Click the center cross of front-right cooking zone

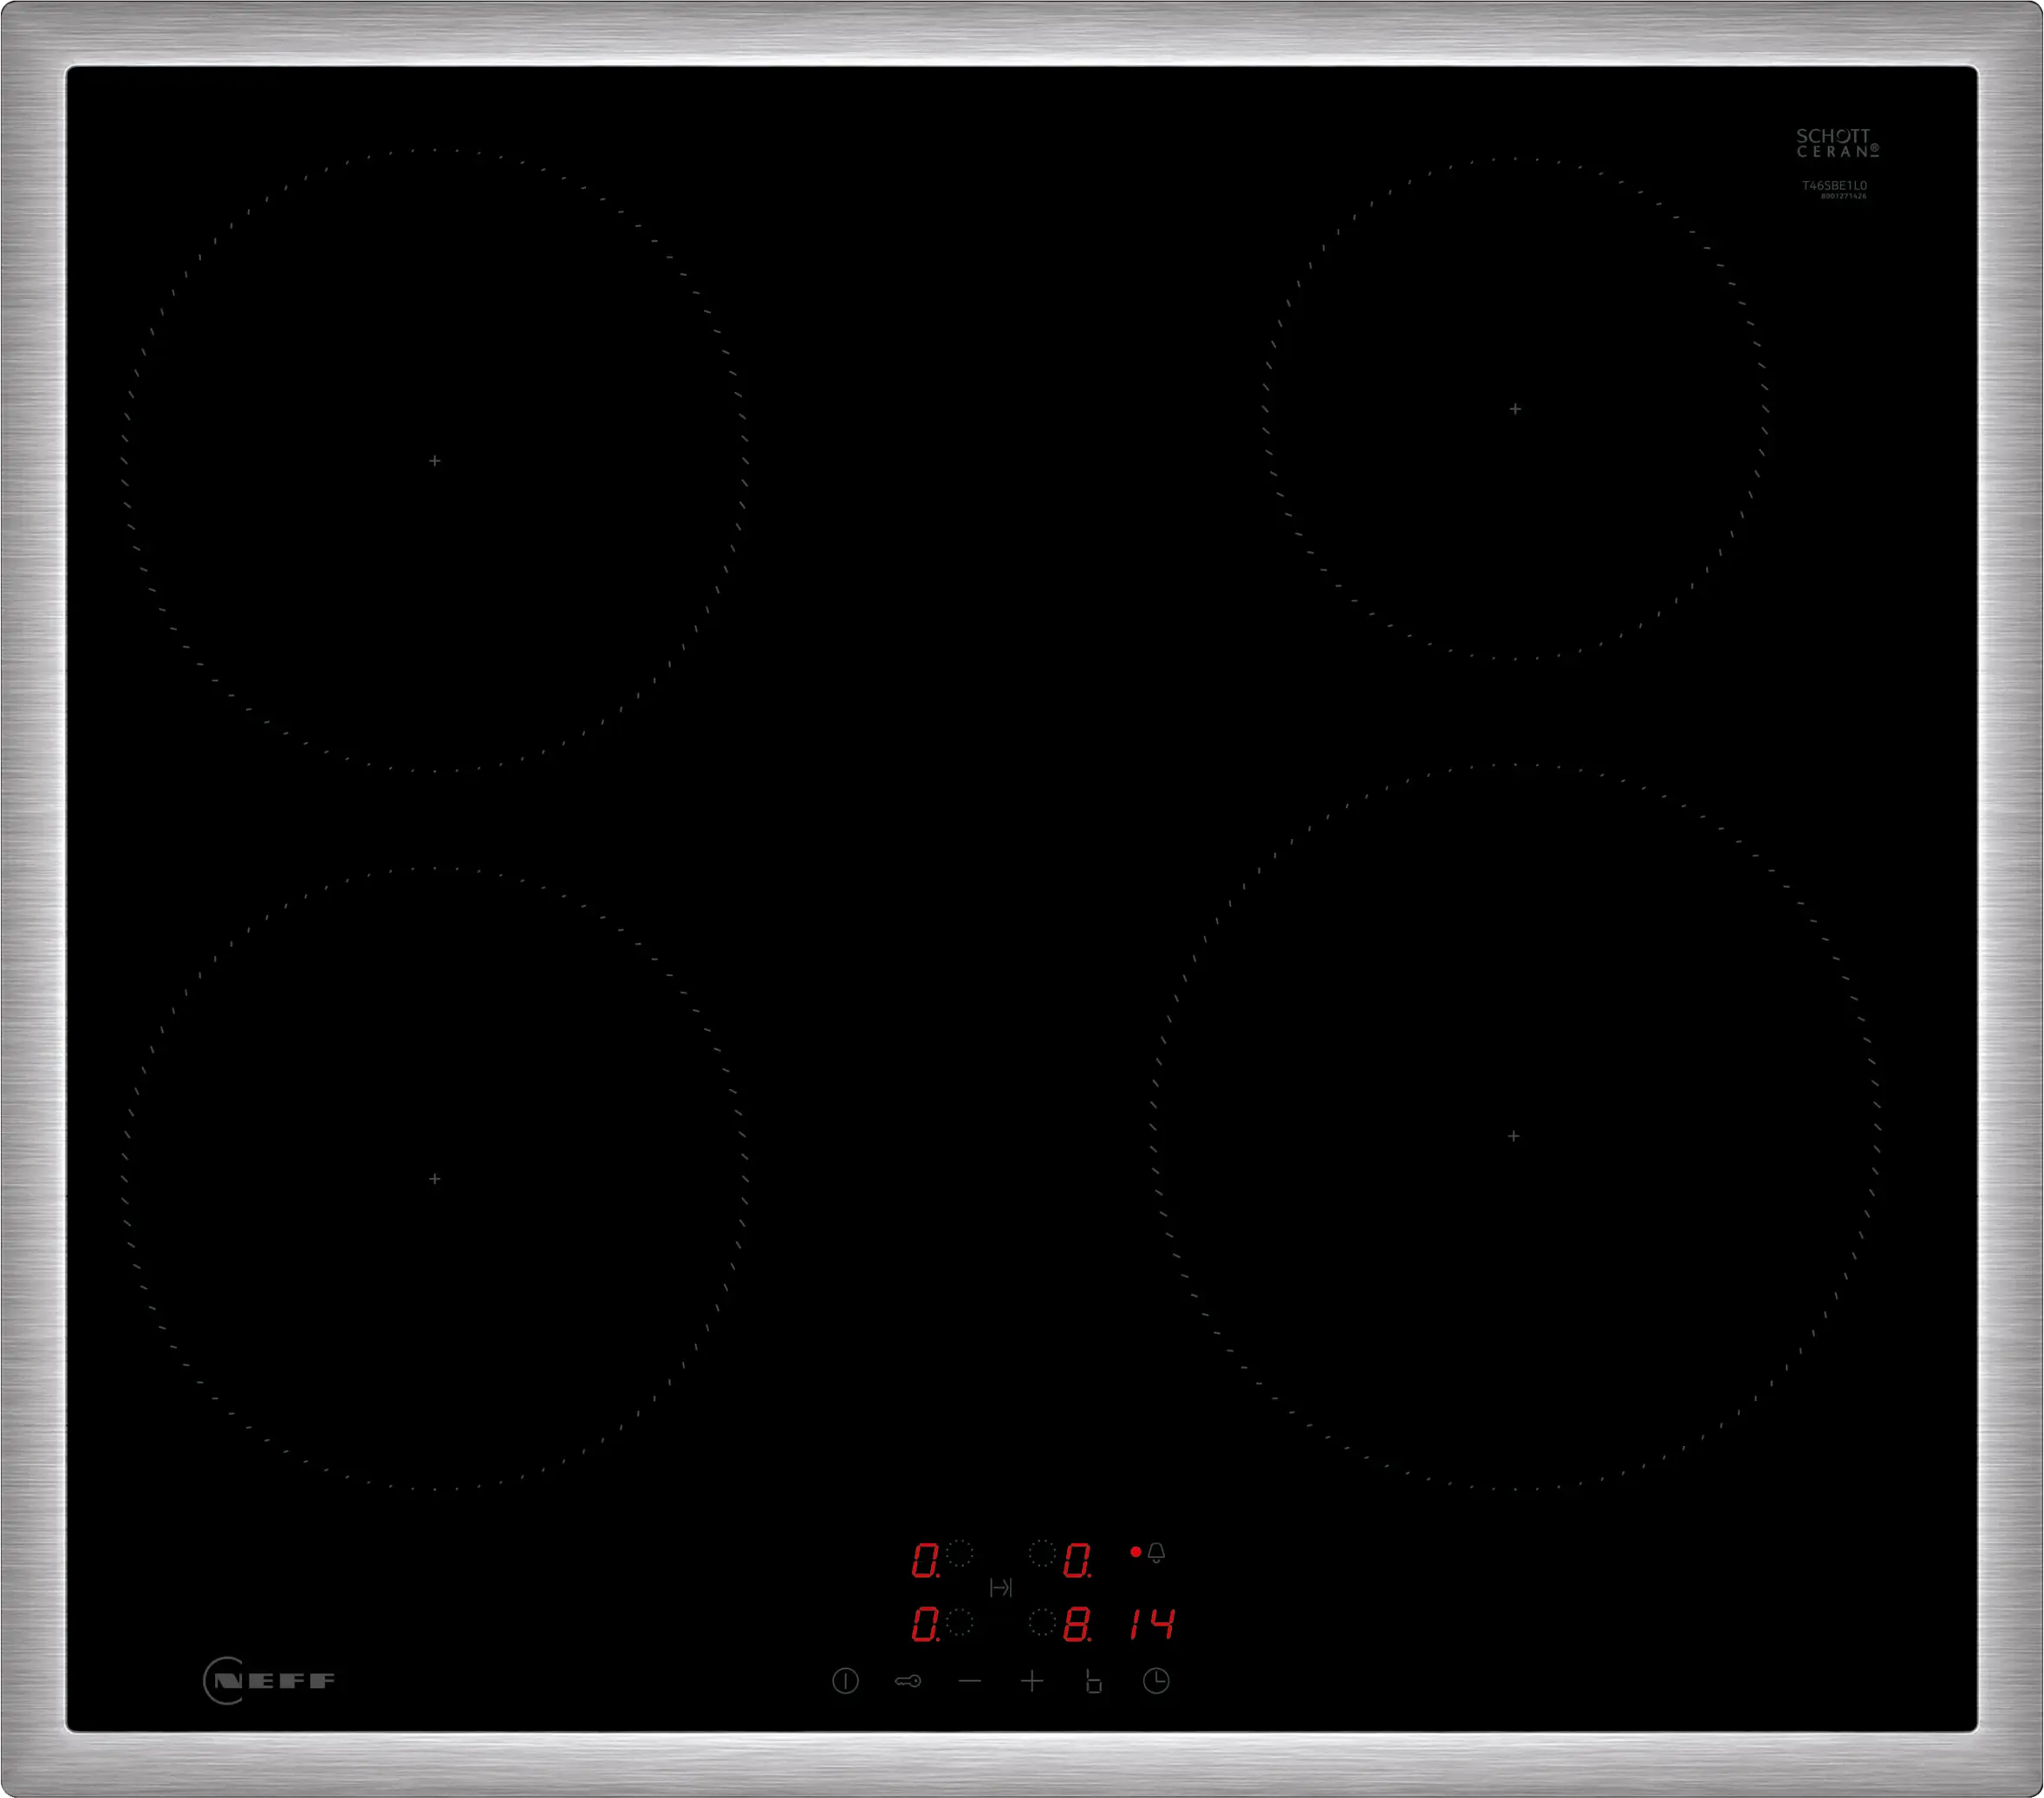click(x=1513, y=1136)
